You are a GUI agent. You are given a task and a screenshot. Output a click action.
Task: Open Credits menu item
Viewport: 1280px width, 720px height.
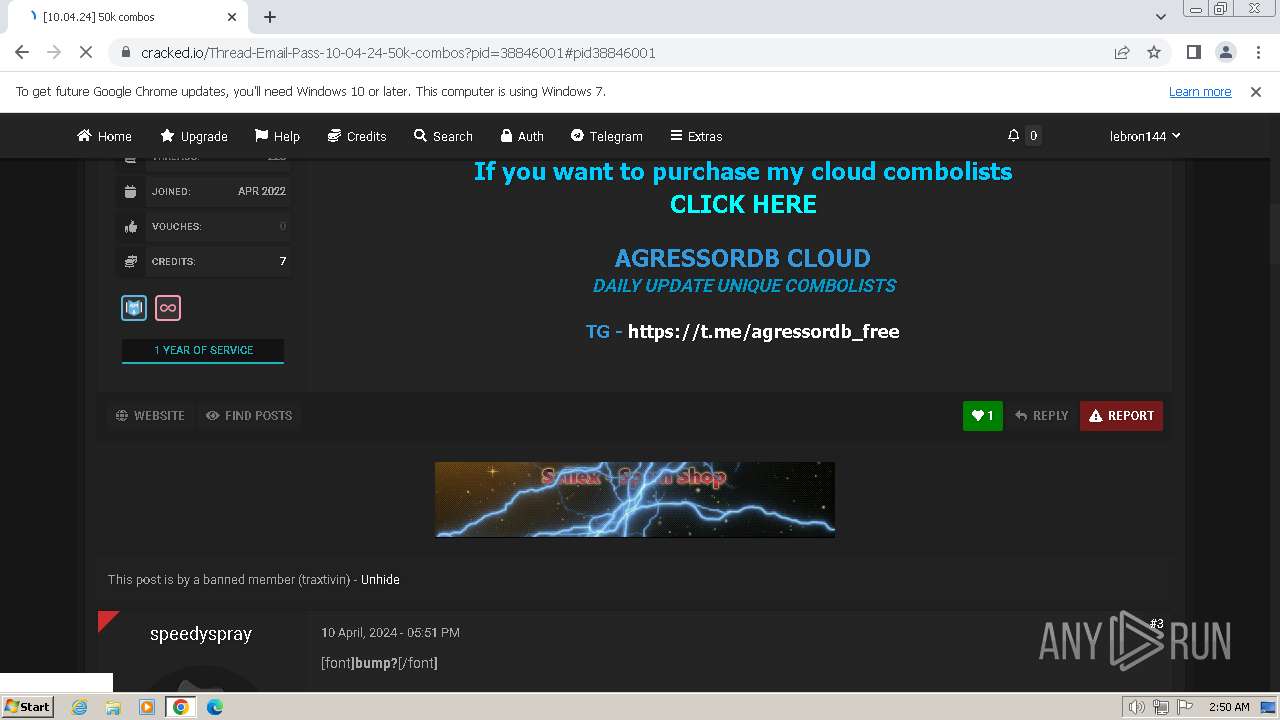[357, 136]
